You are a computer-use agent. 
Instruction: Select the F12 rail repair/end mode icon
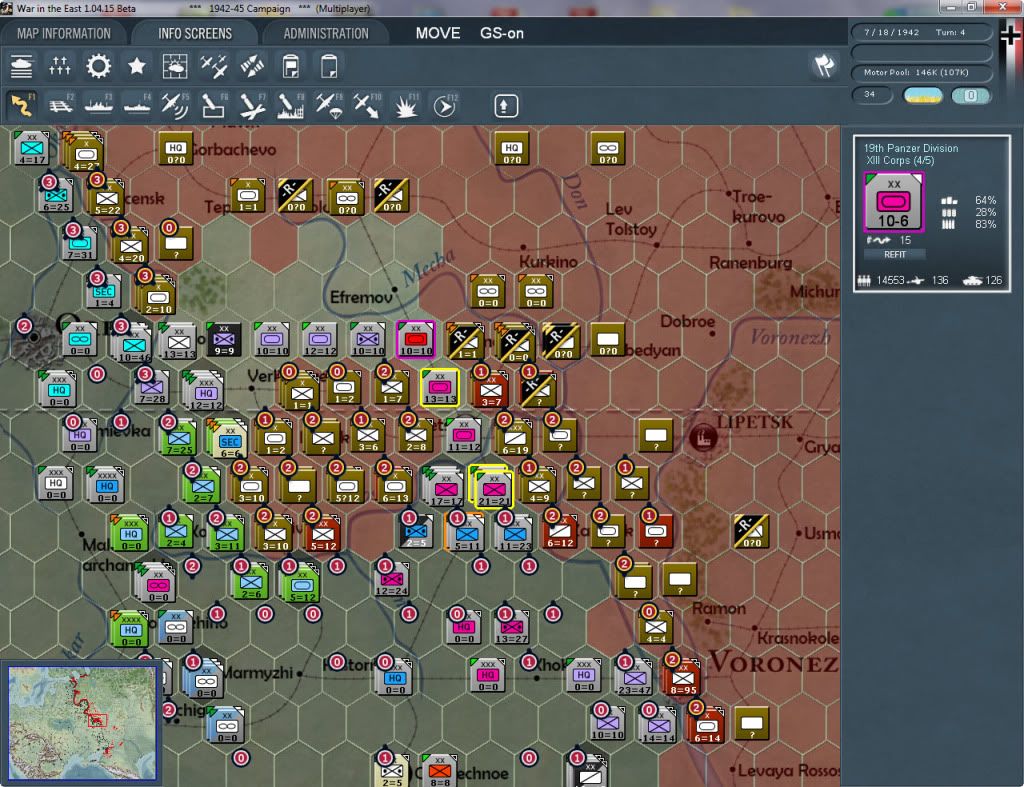[445, 105]
